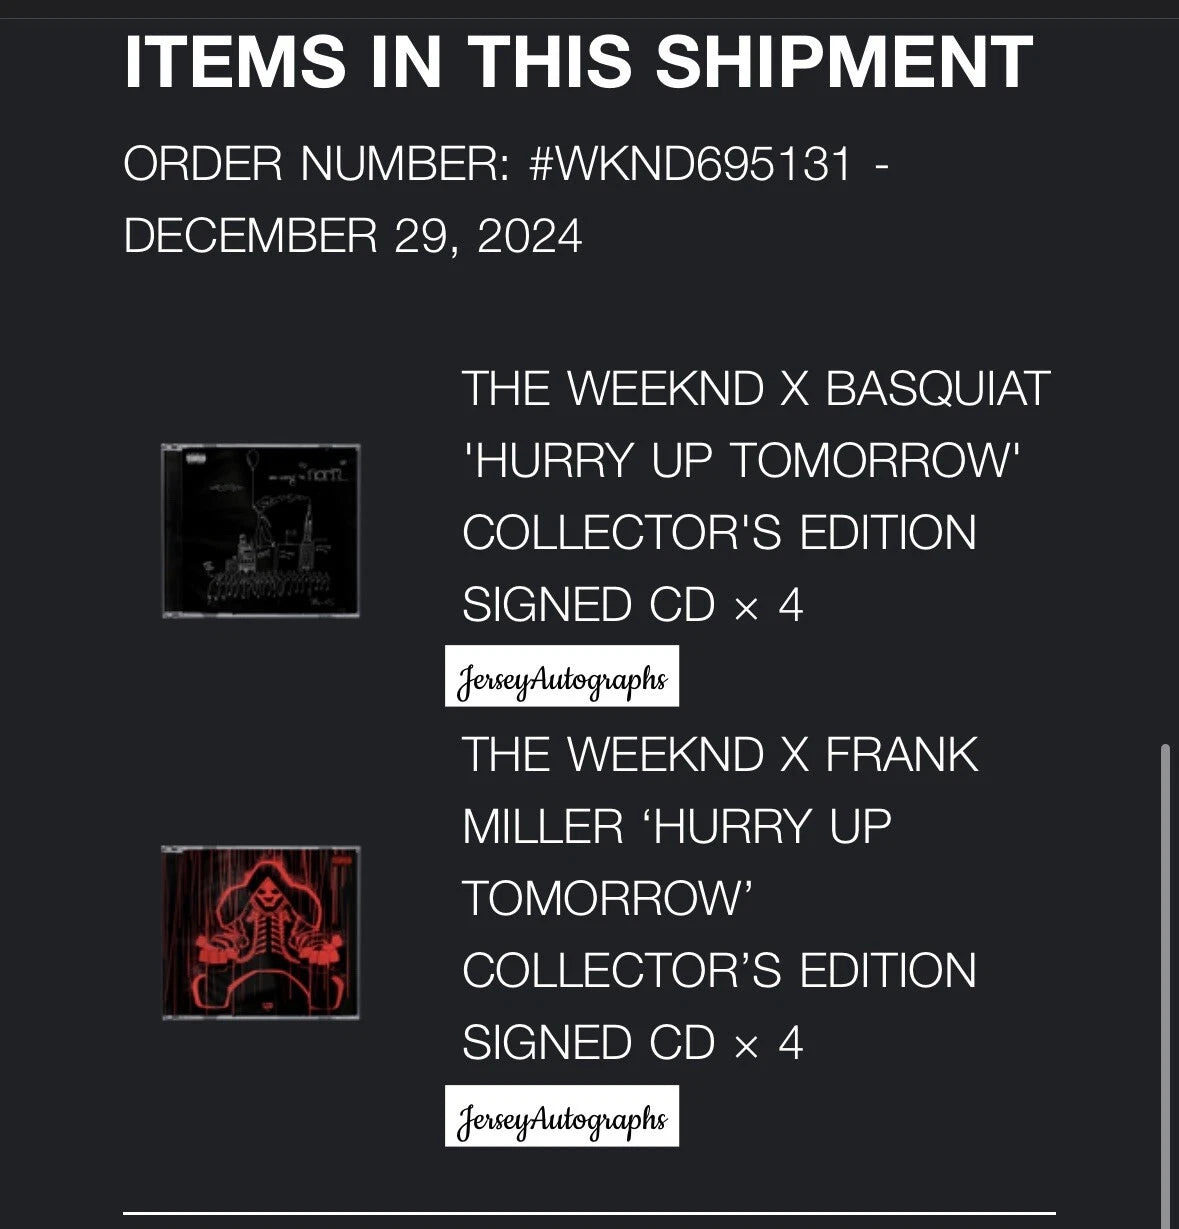This screenshot has height=1229, width=1179.
Task: Click the 'ITEMS IN THIS SHIPMENT' heading
Action: click(578, 62)
